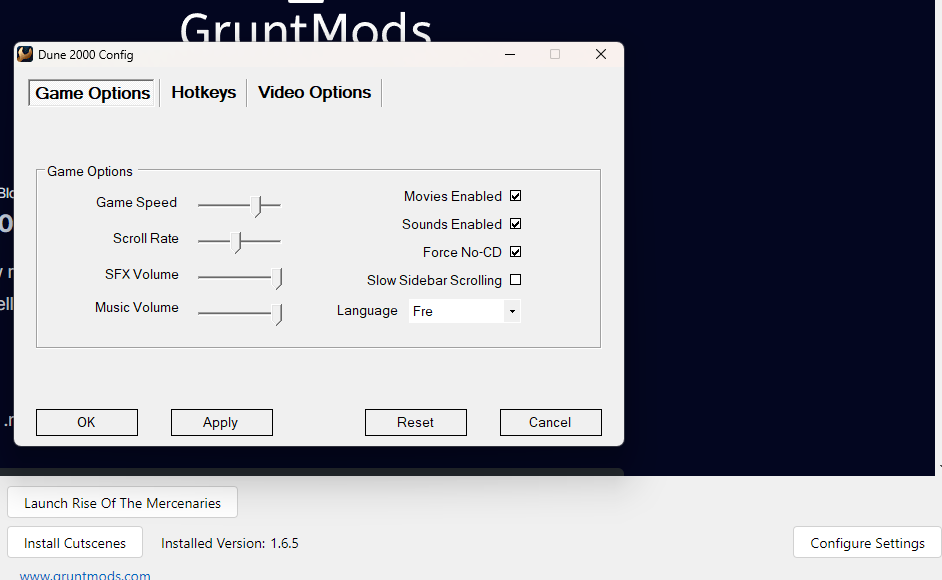This screenshot has width=942, height=580.
Task: Close the Dune 2000 Config window
Action: (600, 54)
